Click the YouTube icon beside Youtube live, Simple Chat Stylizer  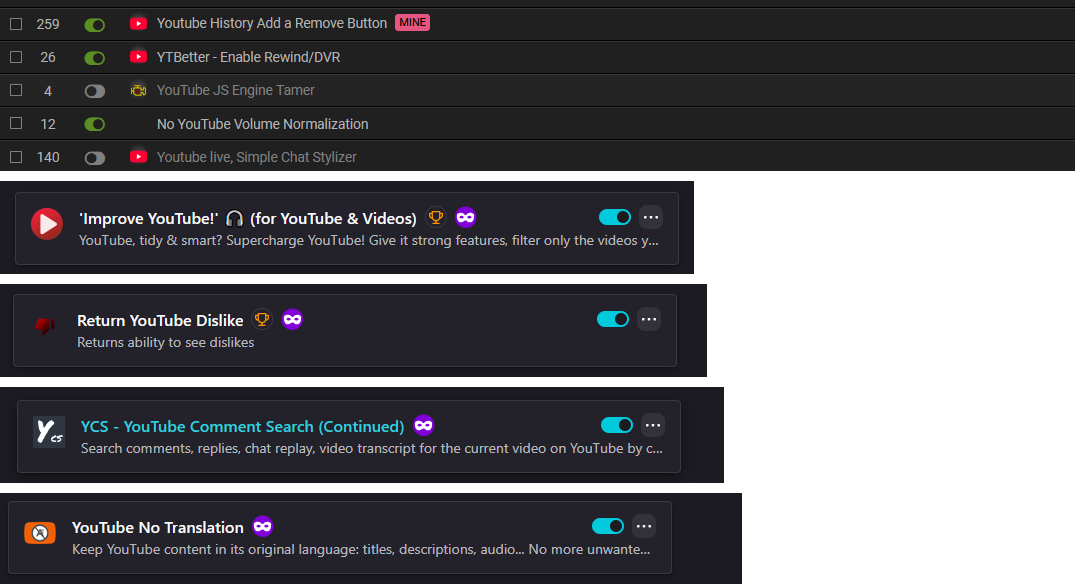(x=138, y=156)
